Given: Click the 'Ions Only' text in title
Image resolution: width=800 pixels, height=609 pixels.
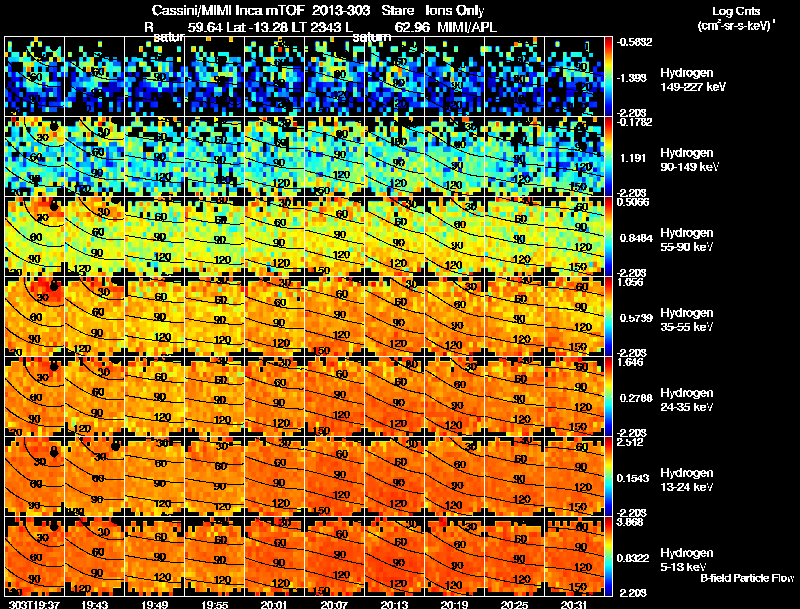Looking at the screenshot, I should coord(455,10).
